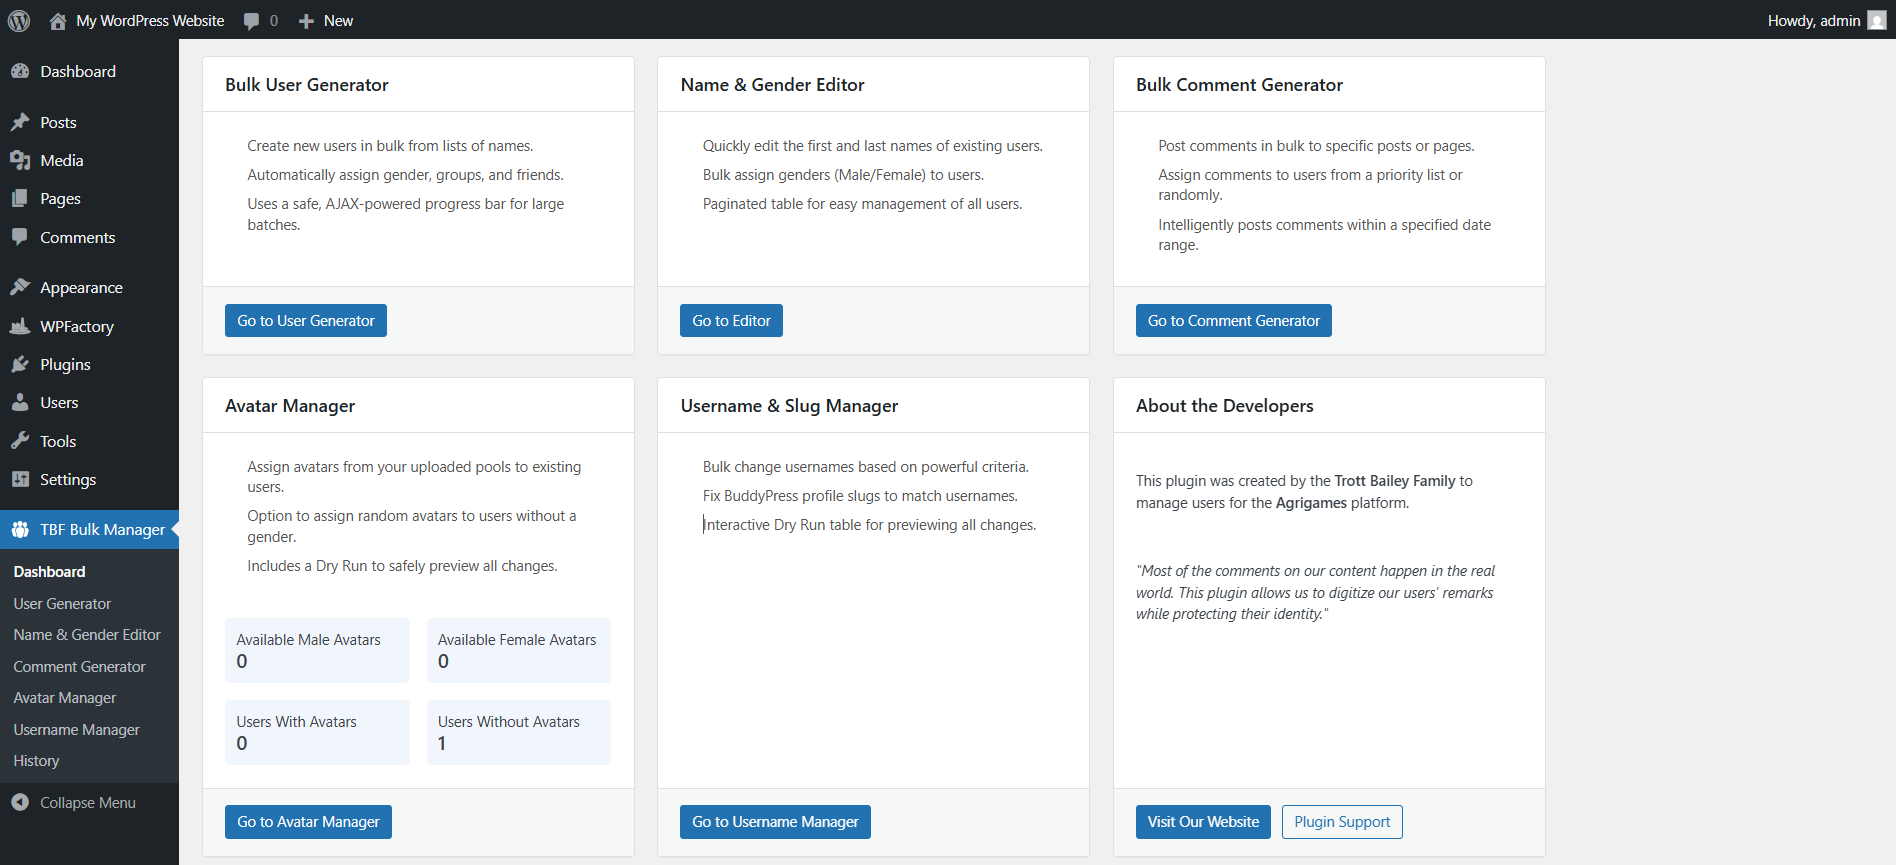
Task: Click the Tools wrench icon
Action: pyautogui.click(x=20, y=441)
